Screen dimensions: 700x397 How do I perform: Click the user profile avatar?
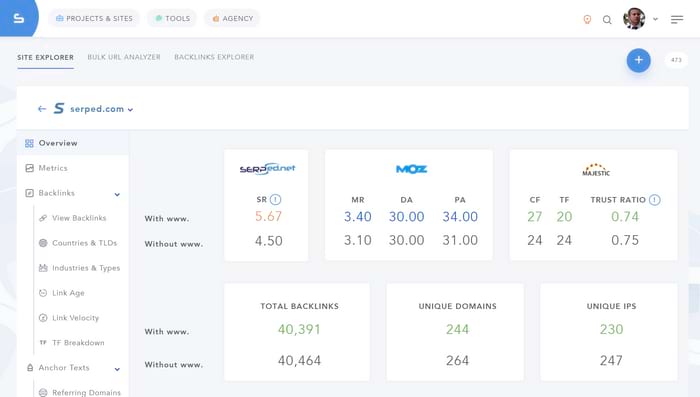[x=634, y=19]
